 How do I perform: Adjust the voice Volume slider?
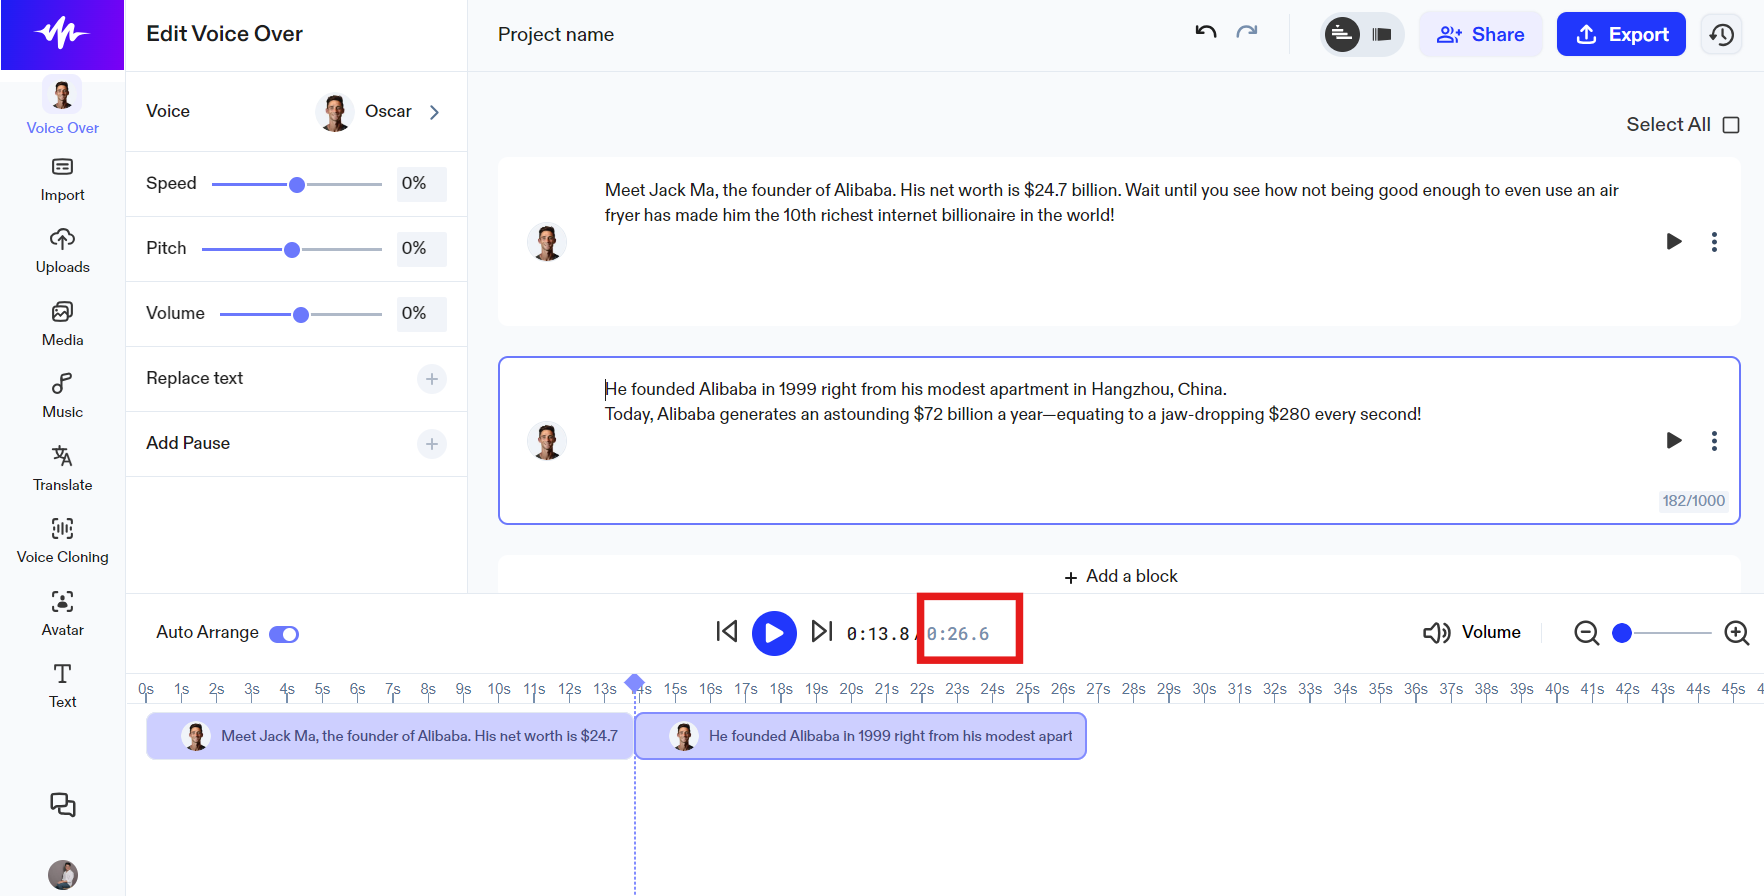click(x=301, y=315)
